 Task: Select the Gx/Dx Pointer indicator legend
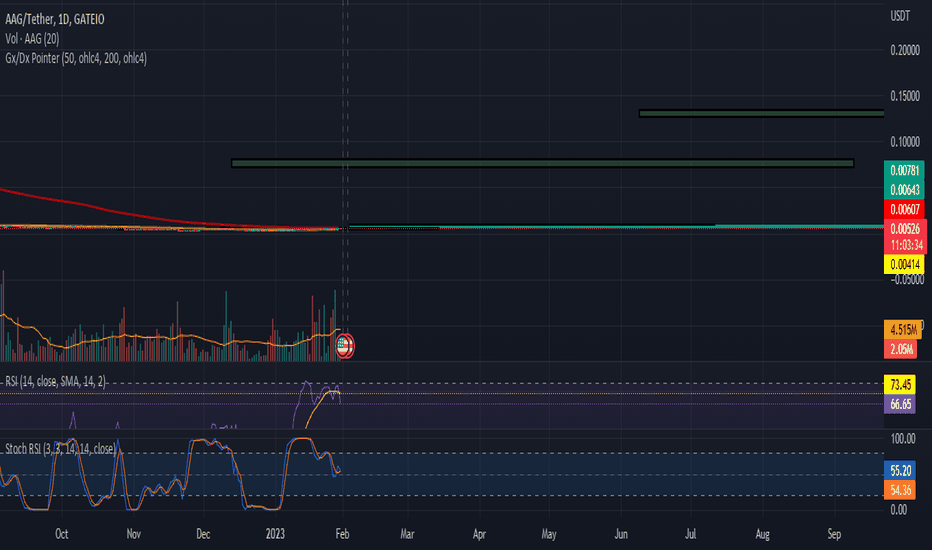point(76,58)
